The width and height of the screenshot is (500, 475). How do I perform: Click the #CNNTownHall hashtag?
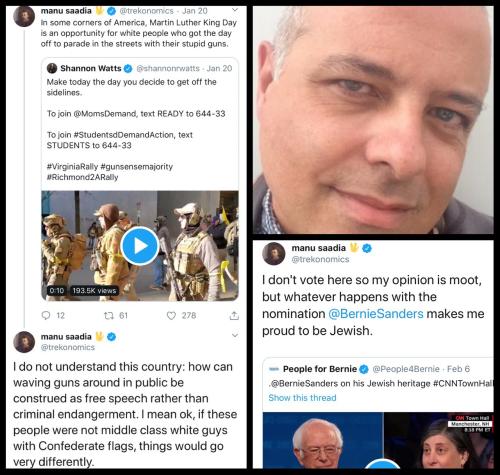click(x=463, y=384)
